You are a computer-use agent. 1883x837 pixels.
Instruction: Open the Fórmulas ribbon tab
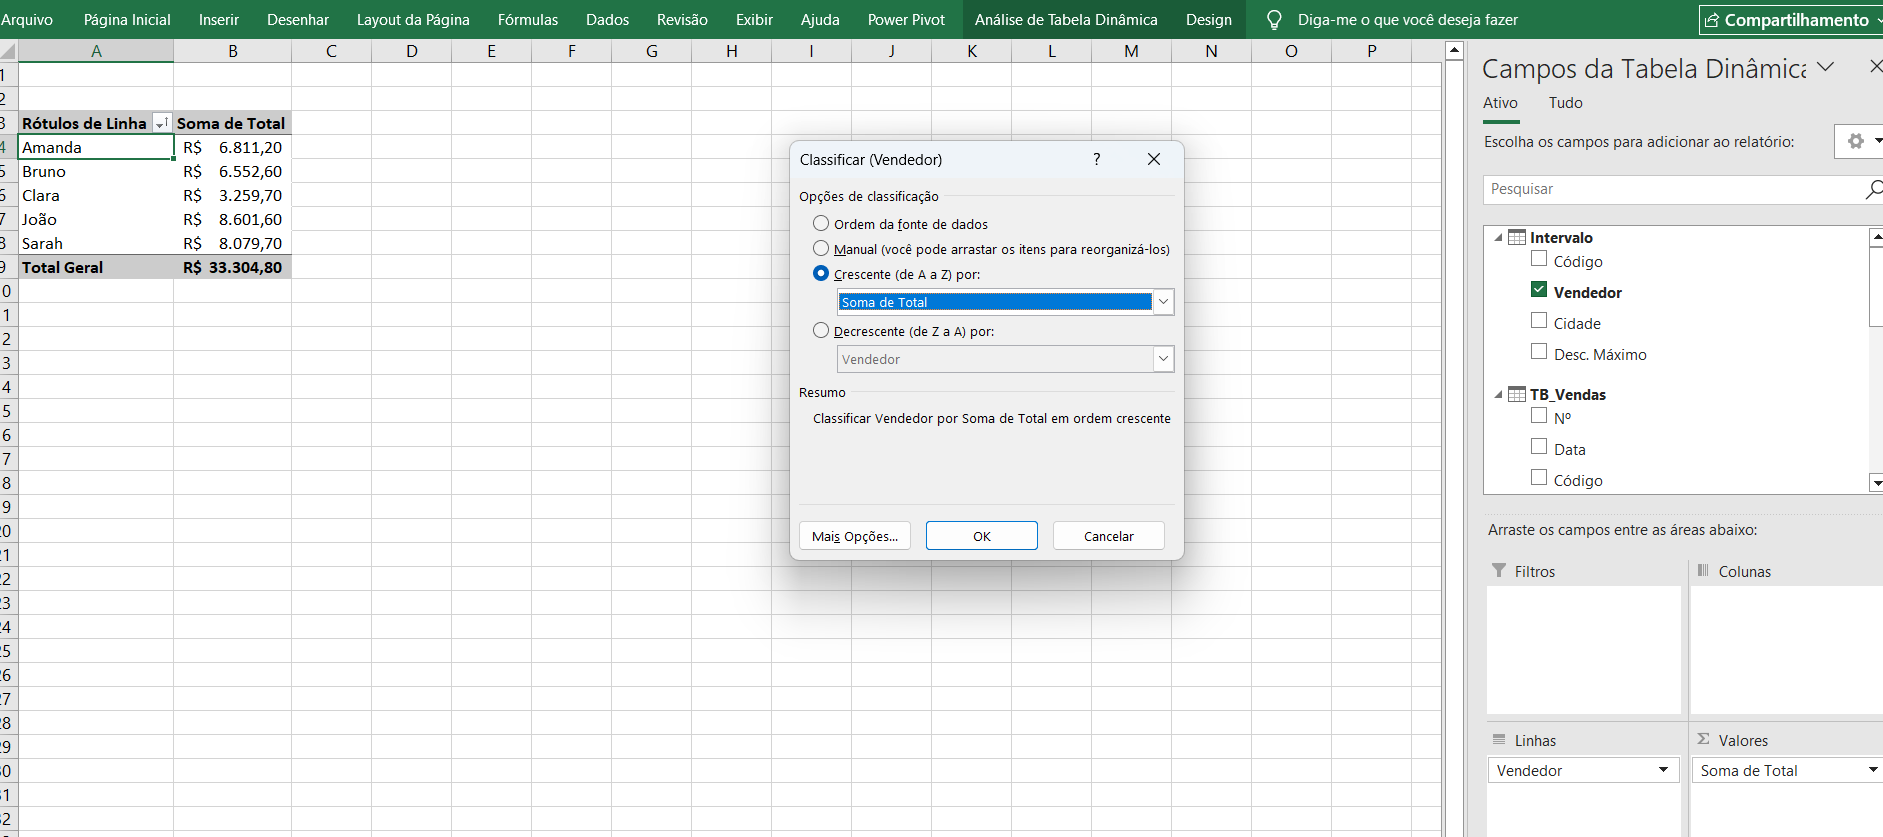pyautogui.click(x=528, y=20)
